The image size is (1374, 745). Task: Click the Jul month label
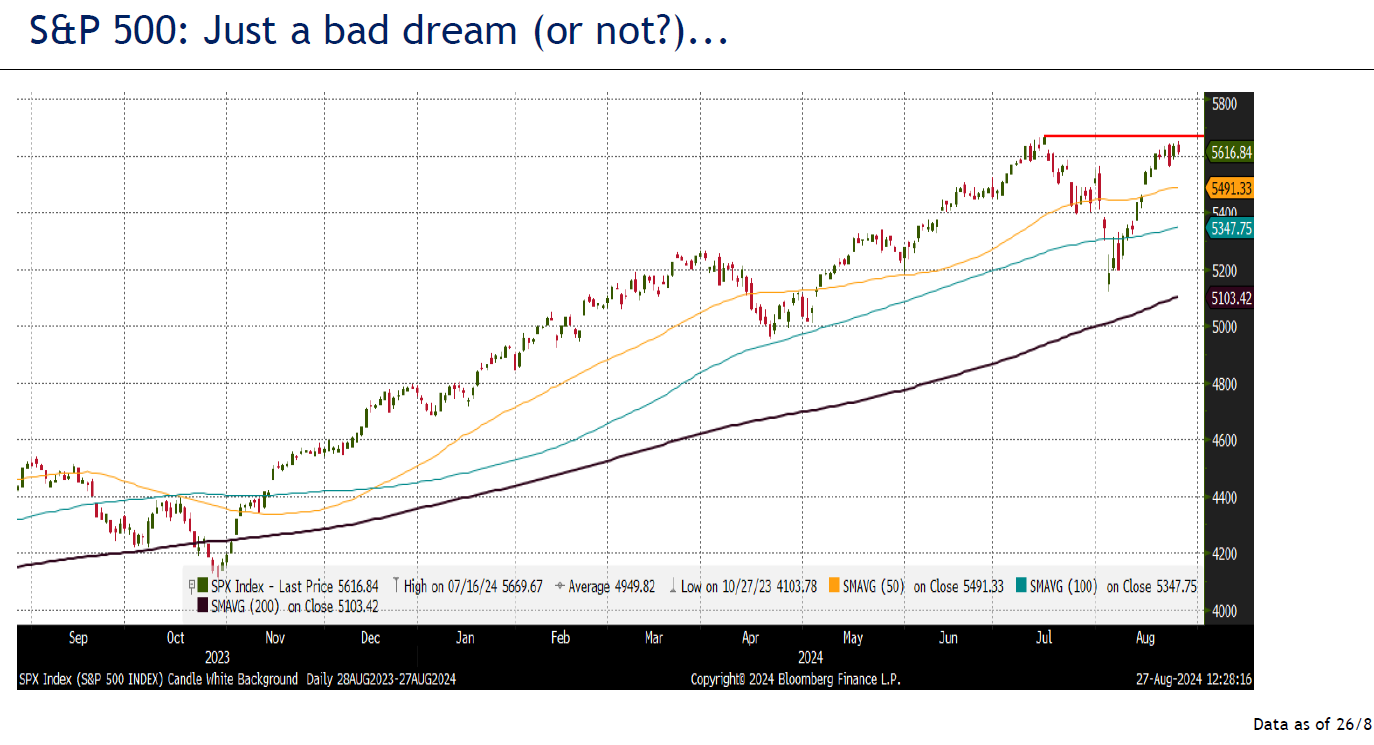[1046, 637]
